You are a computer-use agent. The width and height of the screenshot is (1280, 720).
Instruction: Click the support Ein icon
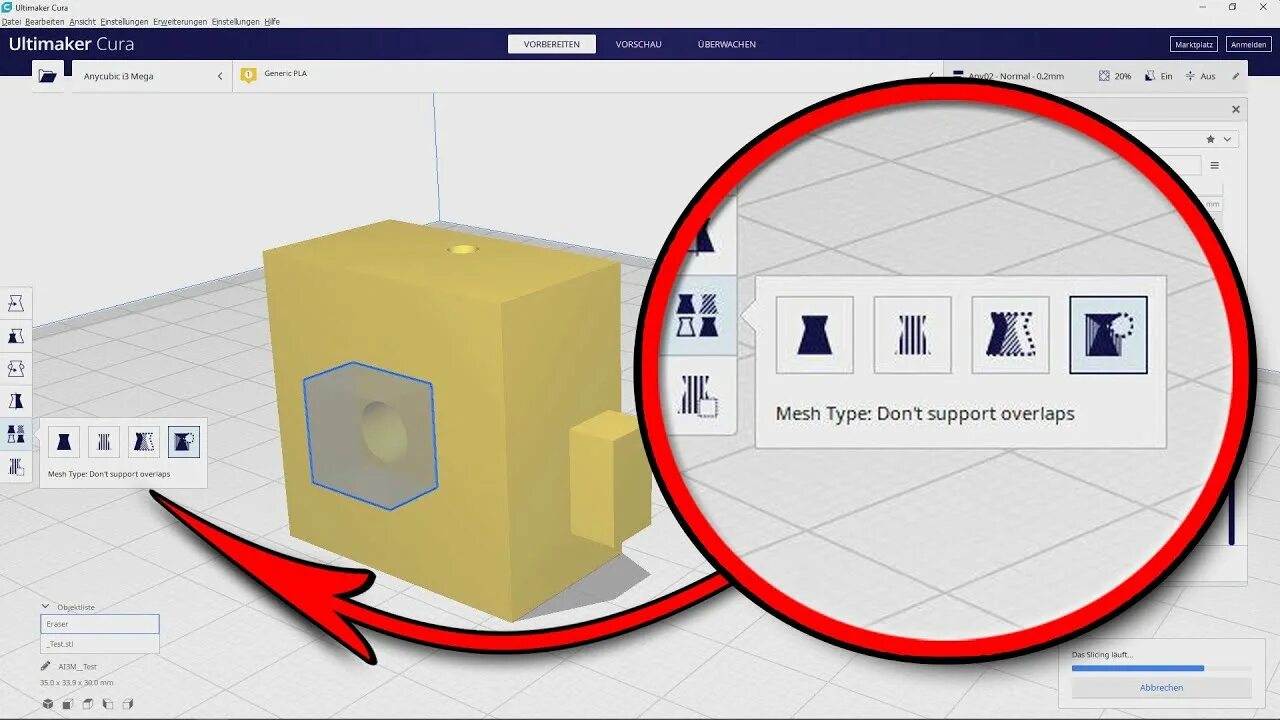coord(1148,76)
